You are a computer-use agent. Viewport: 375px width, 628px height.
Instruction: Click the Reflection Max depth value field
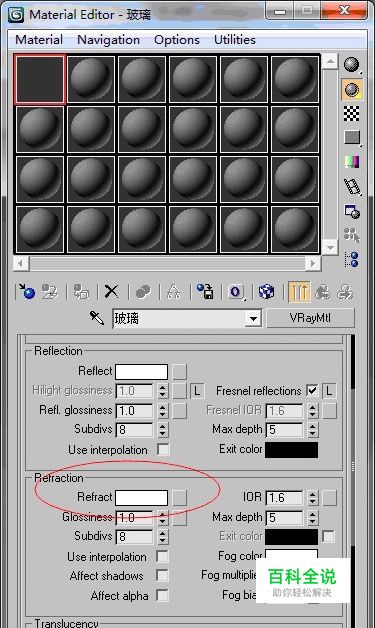point(284,430)
